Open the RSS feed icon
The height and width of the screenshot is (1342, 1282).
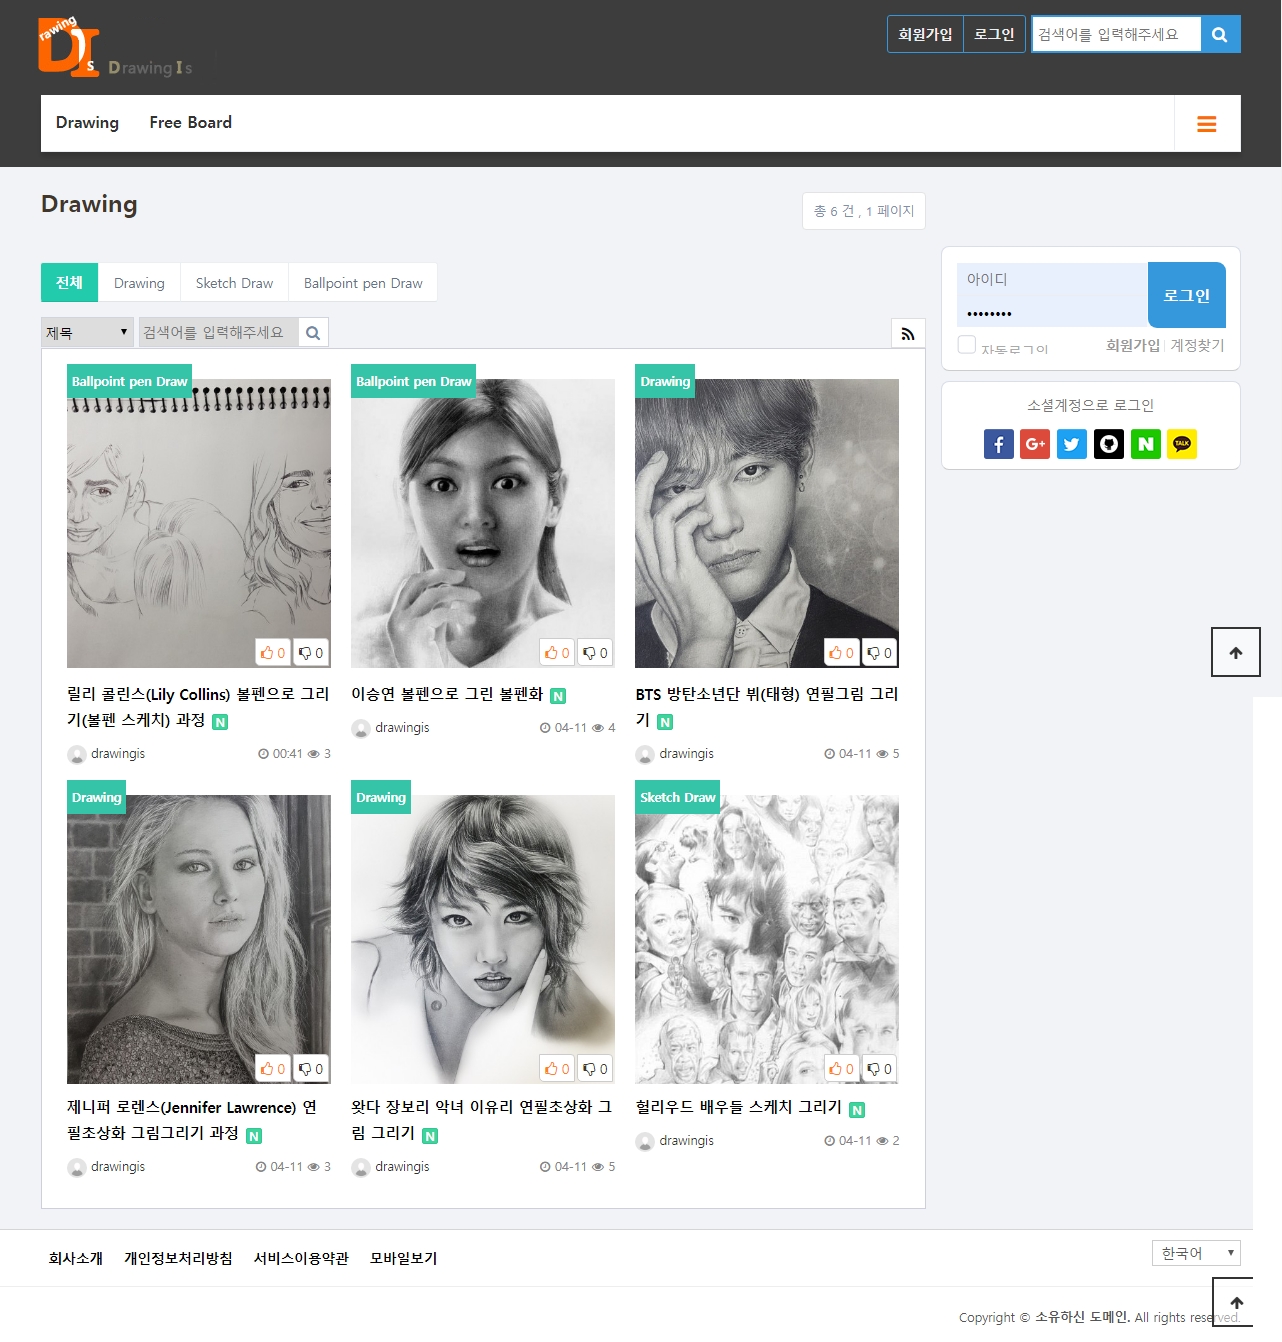[x=908, y=334]
